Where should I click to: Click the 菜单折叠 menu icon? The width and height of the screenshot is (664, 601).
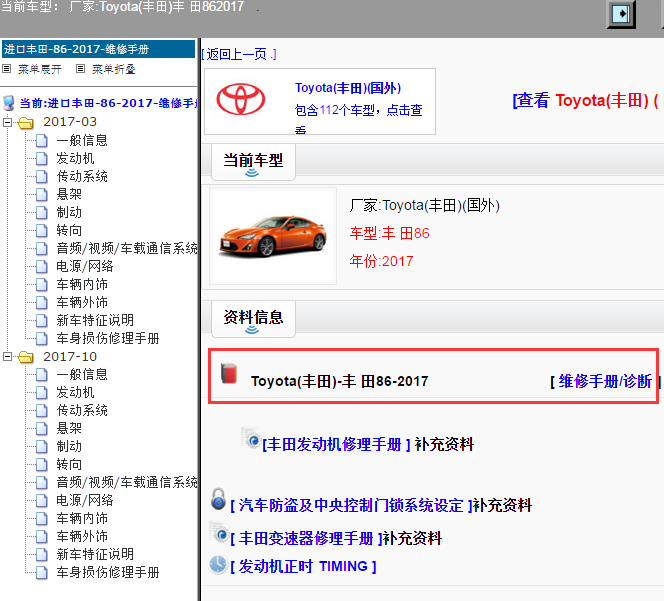pyautogui.click(x=80, y=69)
